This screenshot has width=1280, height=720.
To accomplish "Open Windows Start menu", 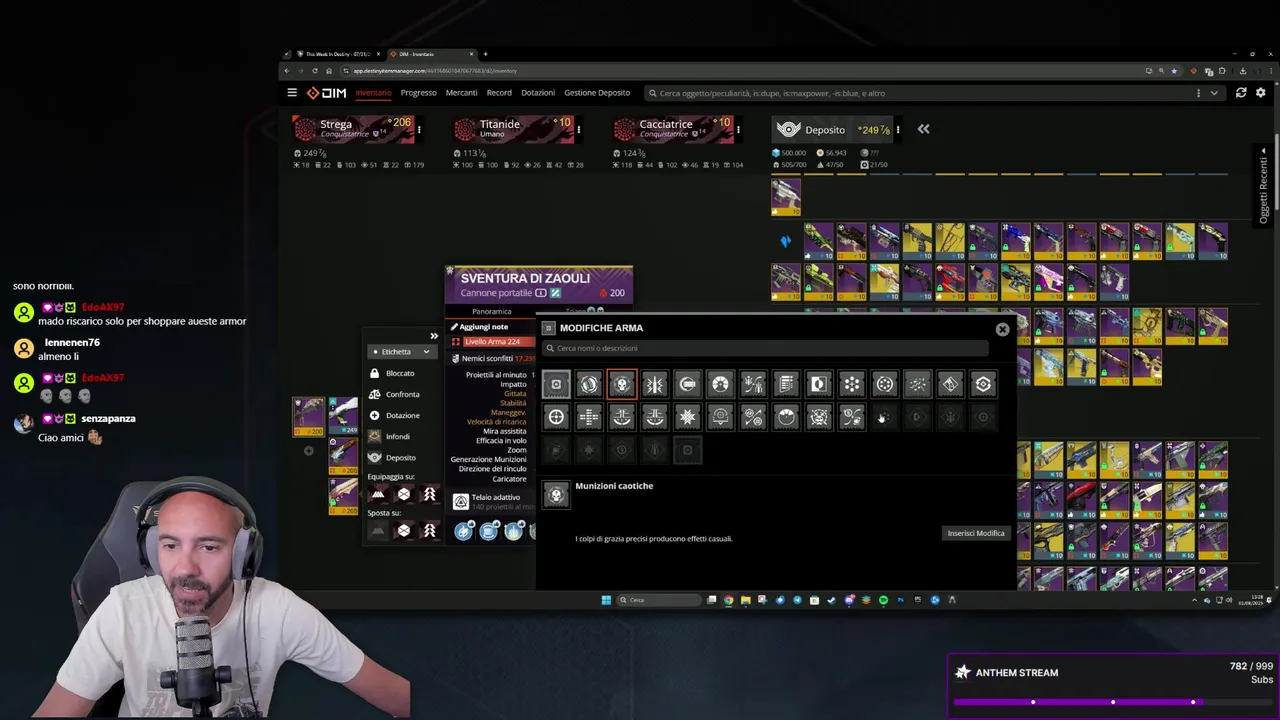I will 606,600.
